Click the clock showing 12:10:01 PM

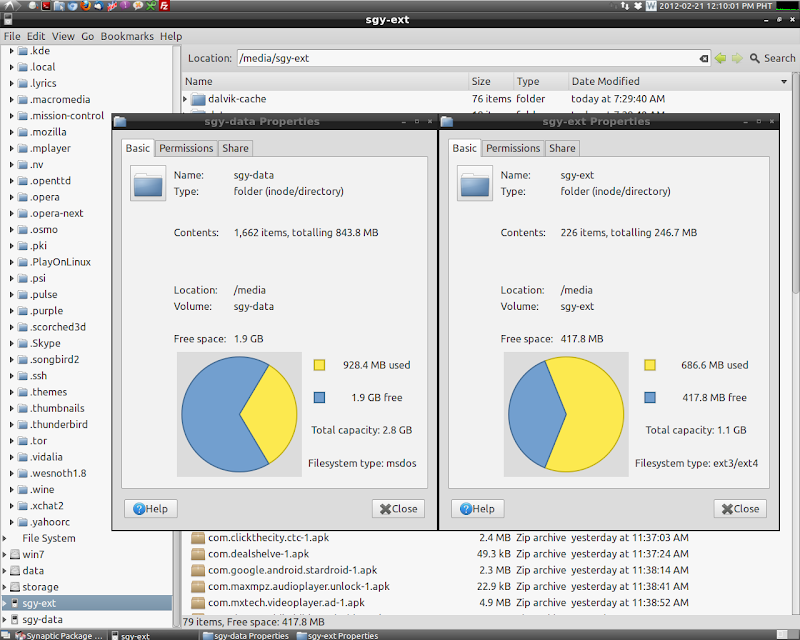715,6
